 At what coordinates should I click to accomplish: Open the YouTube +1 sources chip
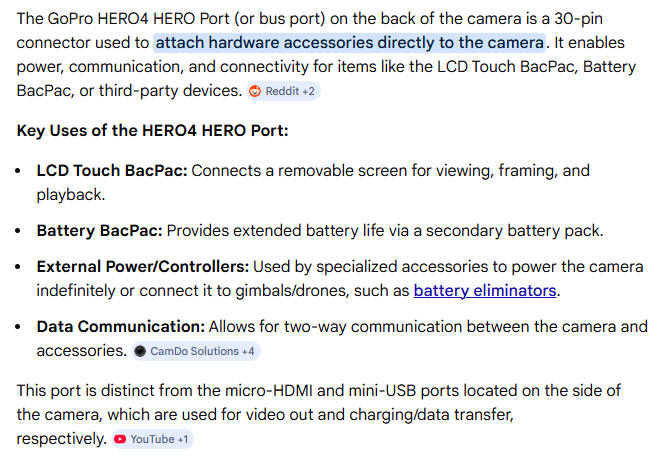pyautogui.click(x=152, y=439)
